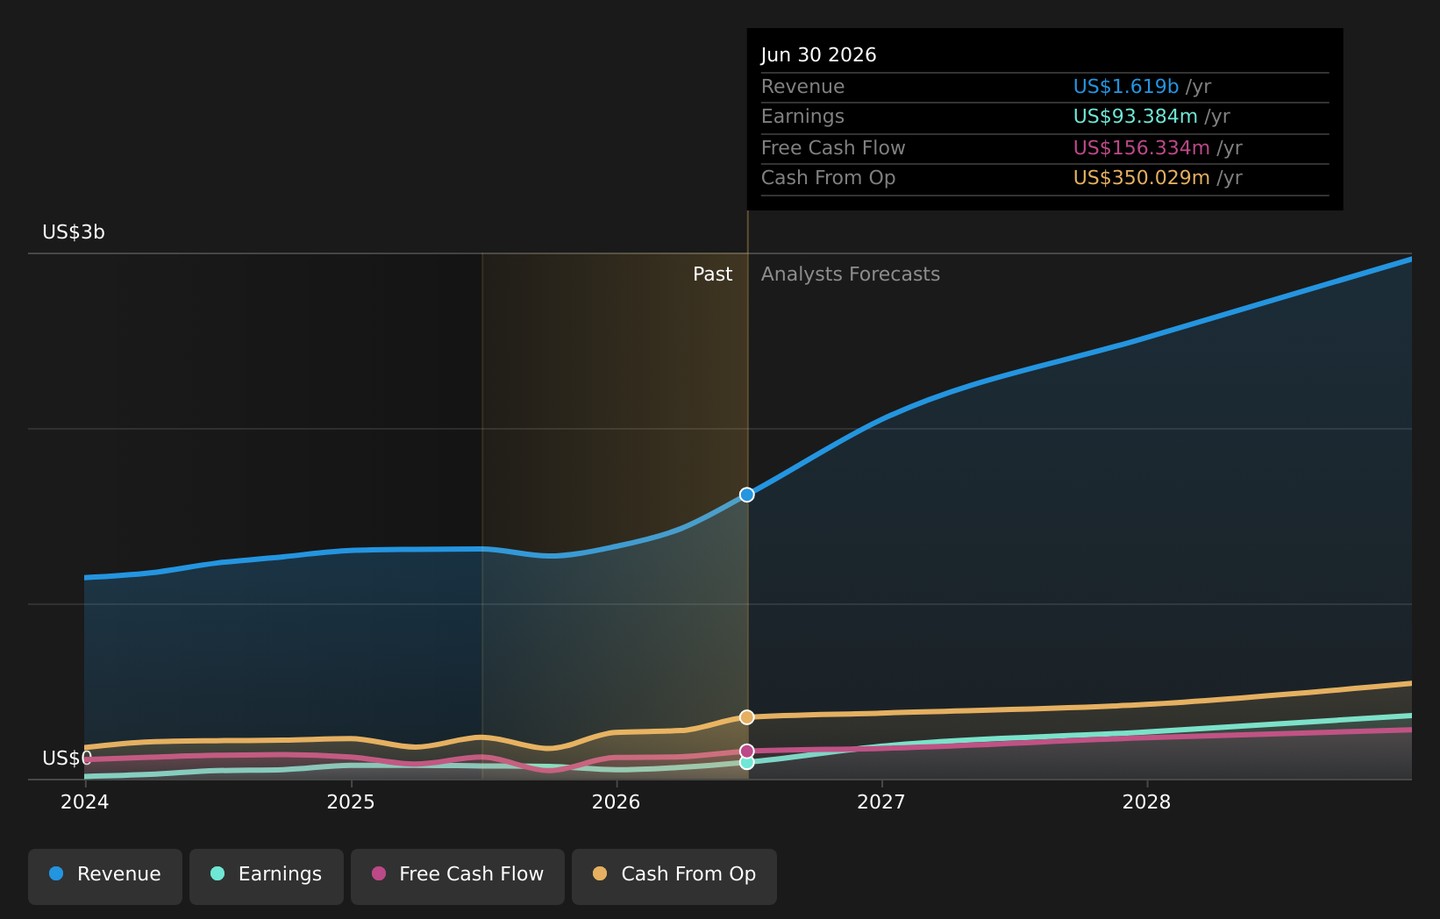Click the 'Free Cash Flow' label in tooltip
The height and width of the screenshot is (919, 1440).
click(833, 148)
